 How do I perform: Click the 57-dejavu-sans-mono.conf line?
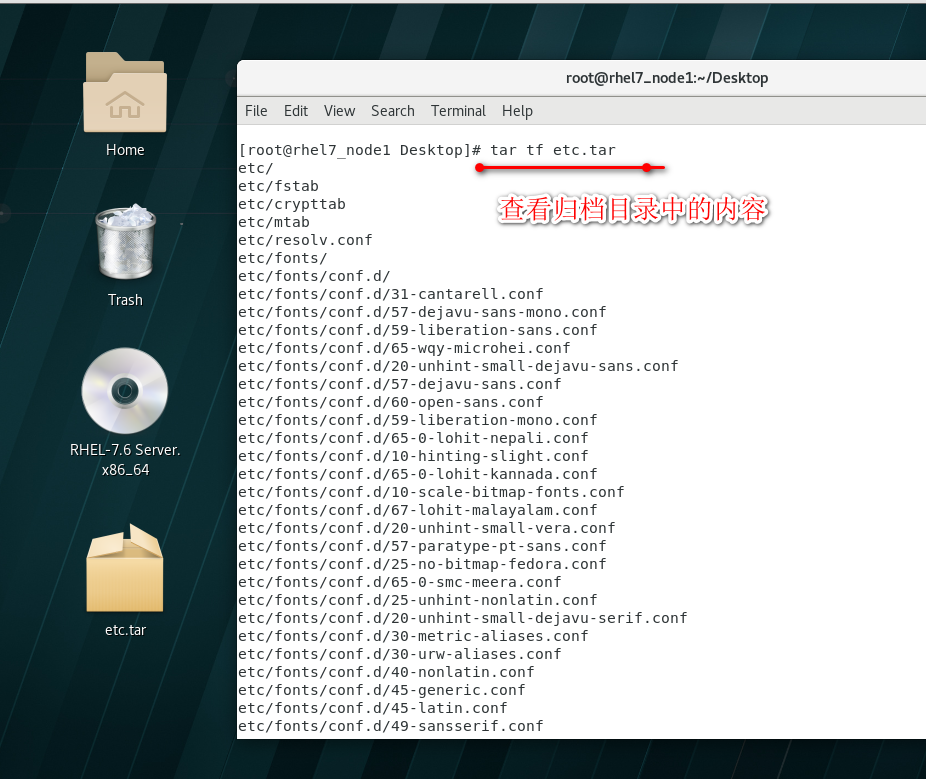tap(422, 312)
